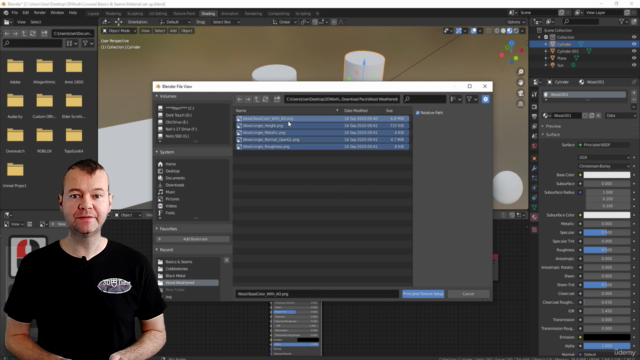Hide Sun light with eye icon
Screen dimensions: 640x360
pyautogui.click(x=634, y=65)
